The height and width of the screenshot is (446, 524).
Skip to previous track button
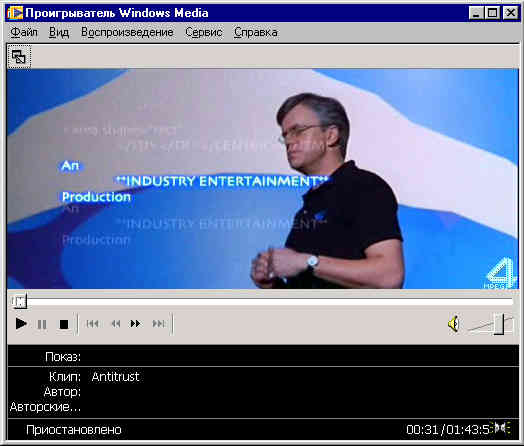click(x=93, y=324)
